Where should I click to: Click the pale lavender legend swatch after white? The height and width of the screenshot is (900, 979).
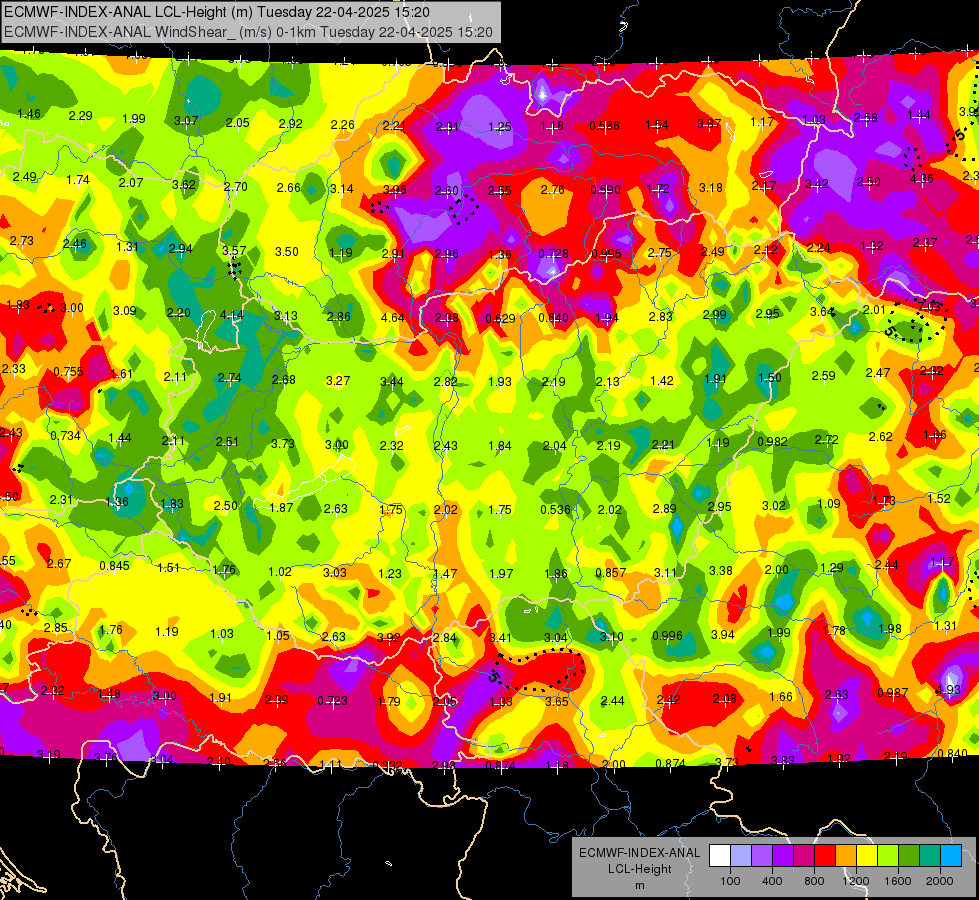741,856
